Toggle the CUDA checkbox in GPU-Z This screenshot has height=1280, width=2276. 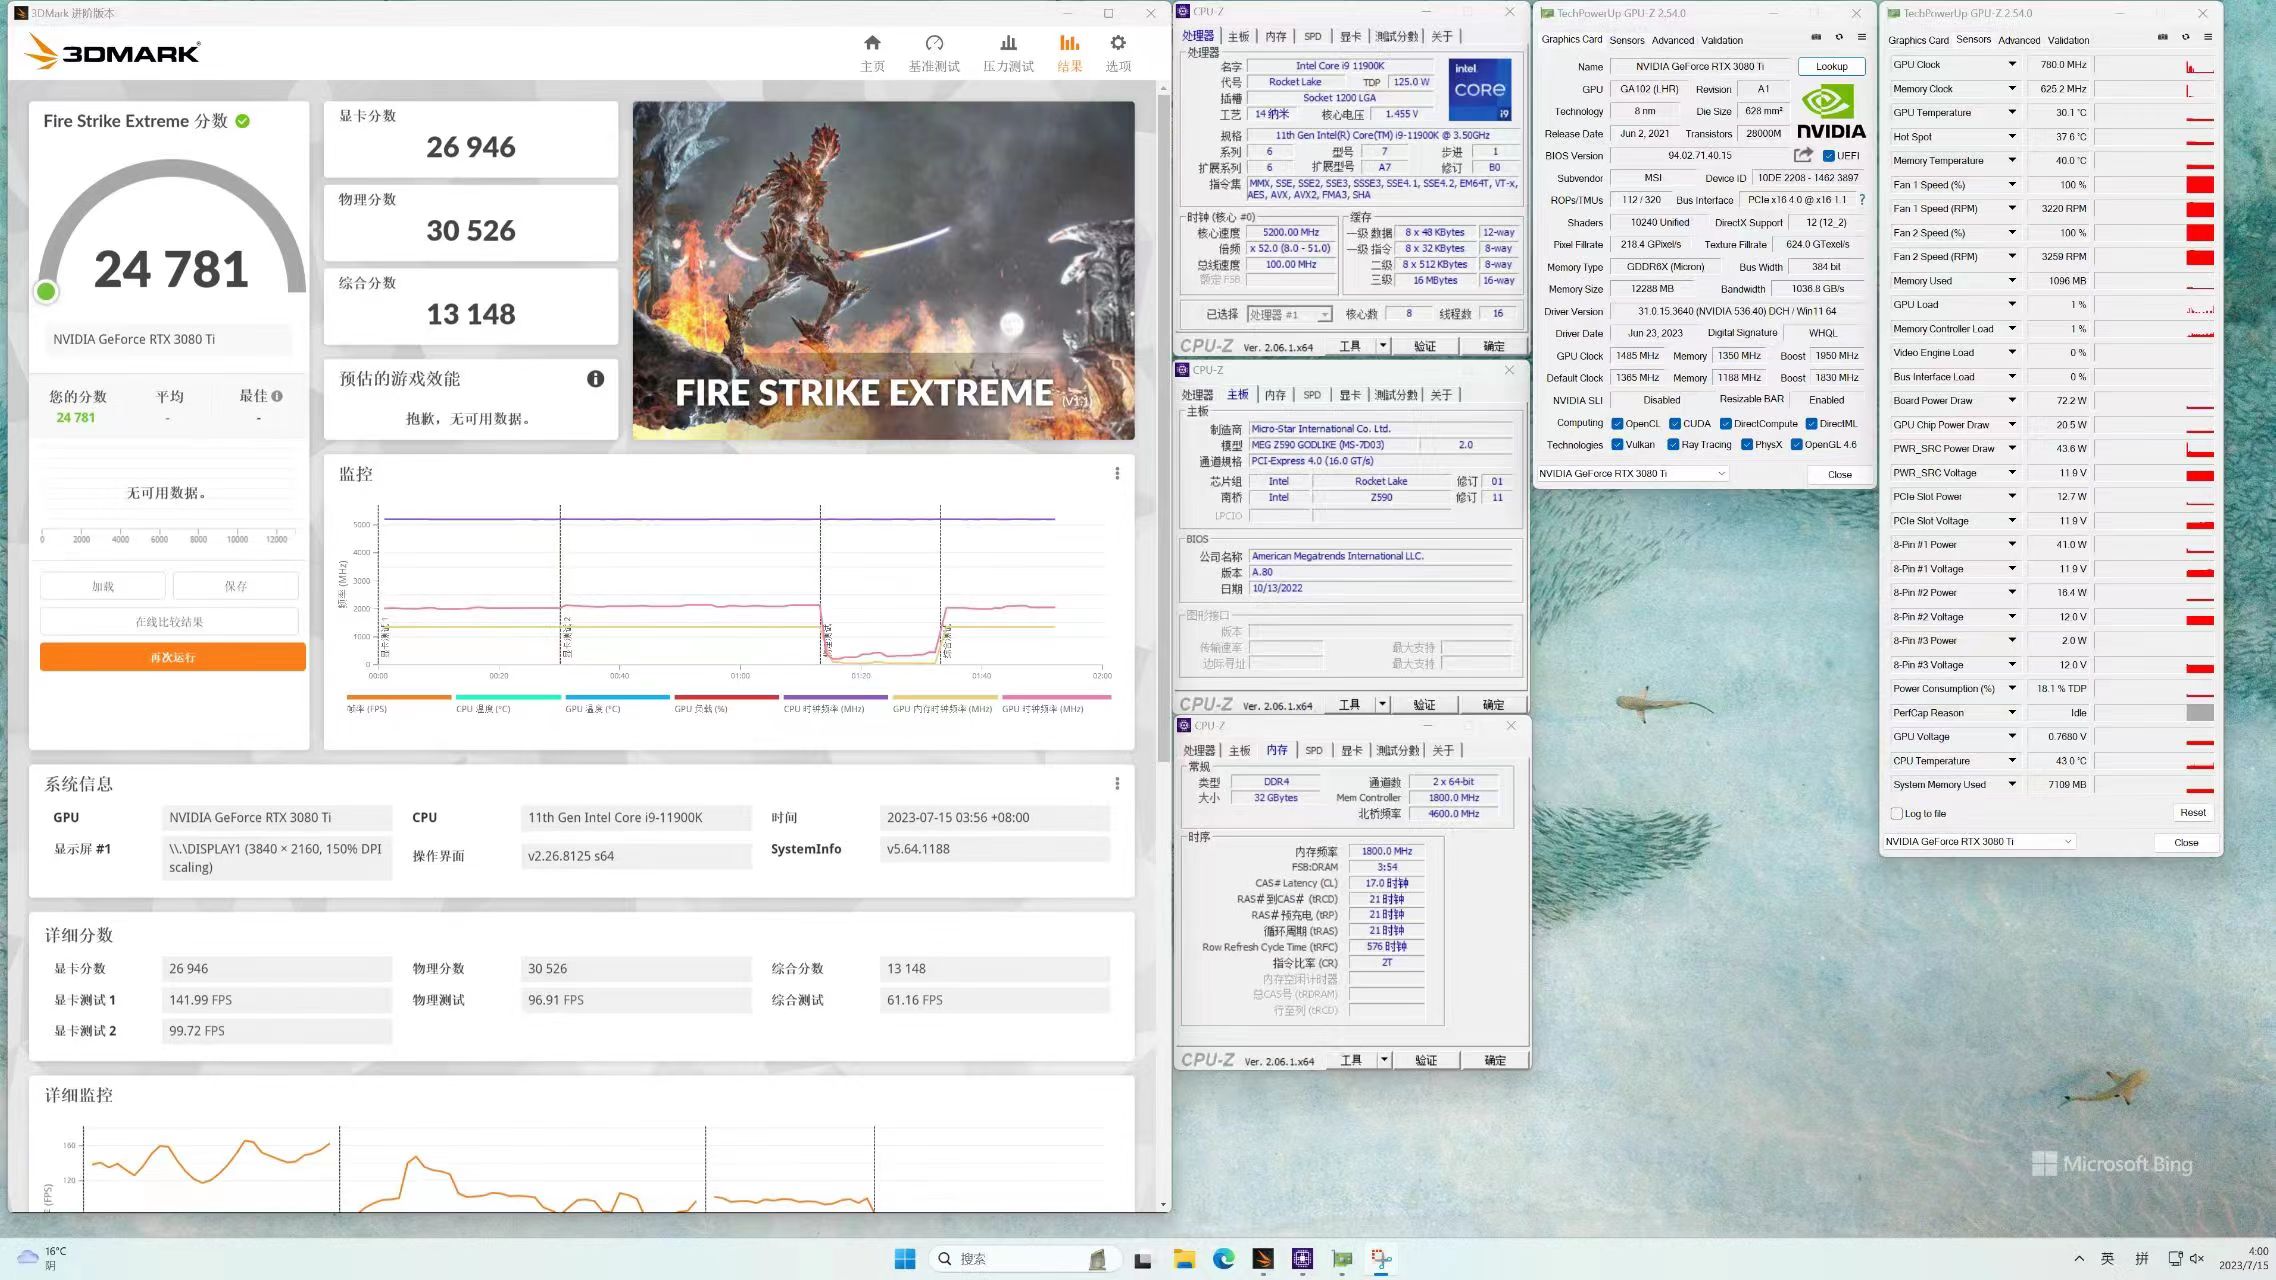click(1675, 424)
